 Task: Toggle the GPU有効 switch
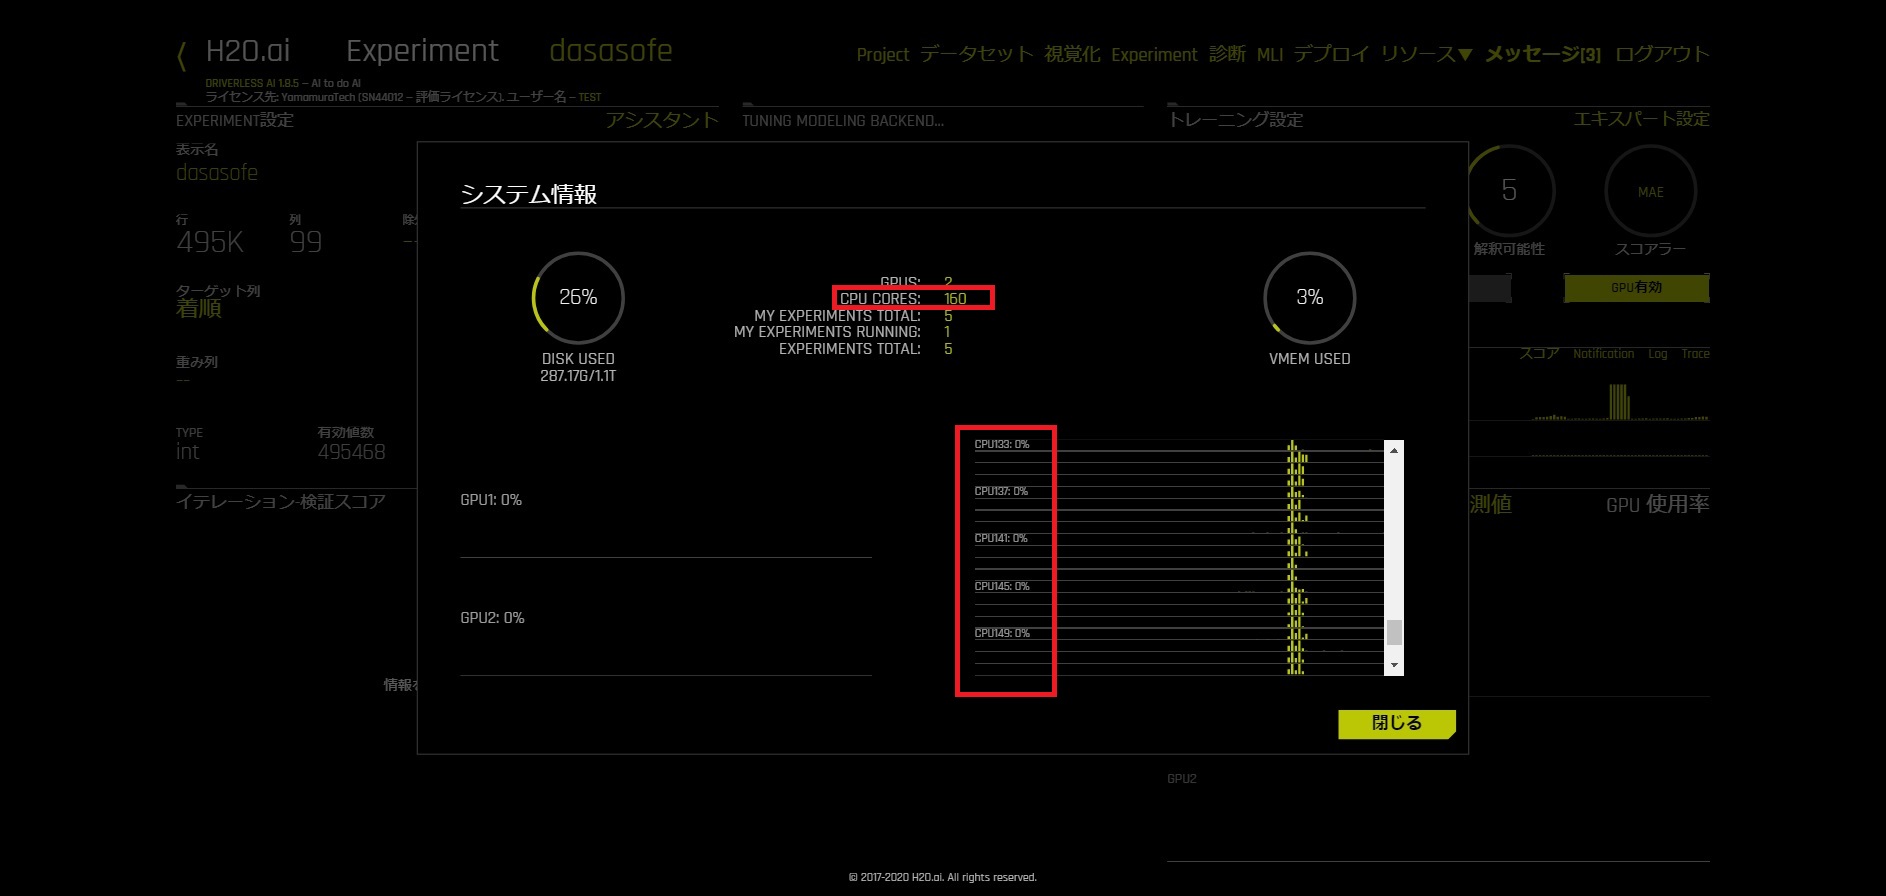[1636, 288]
